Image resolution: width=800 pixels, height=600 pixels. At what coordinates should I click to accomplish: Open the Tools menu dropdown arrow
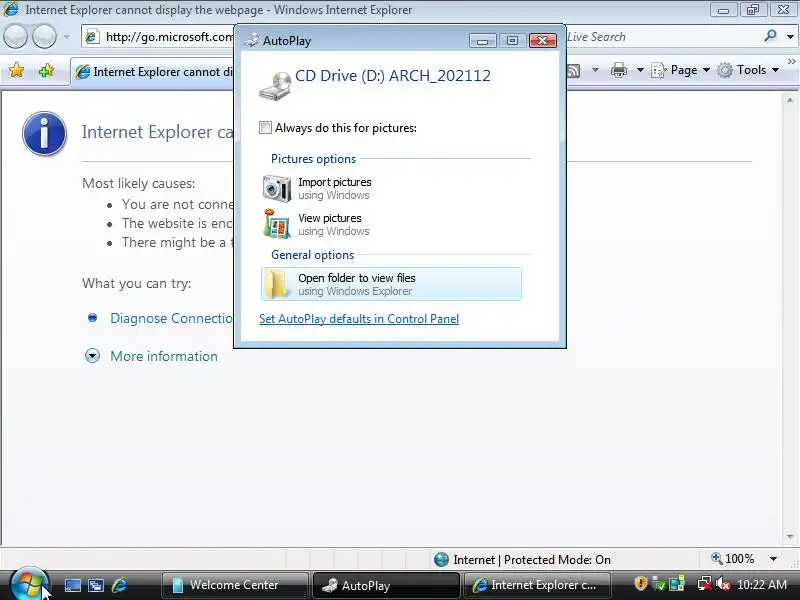click(775, 70)
